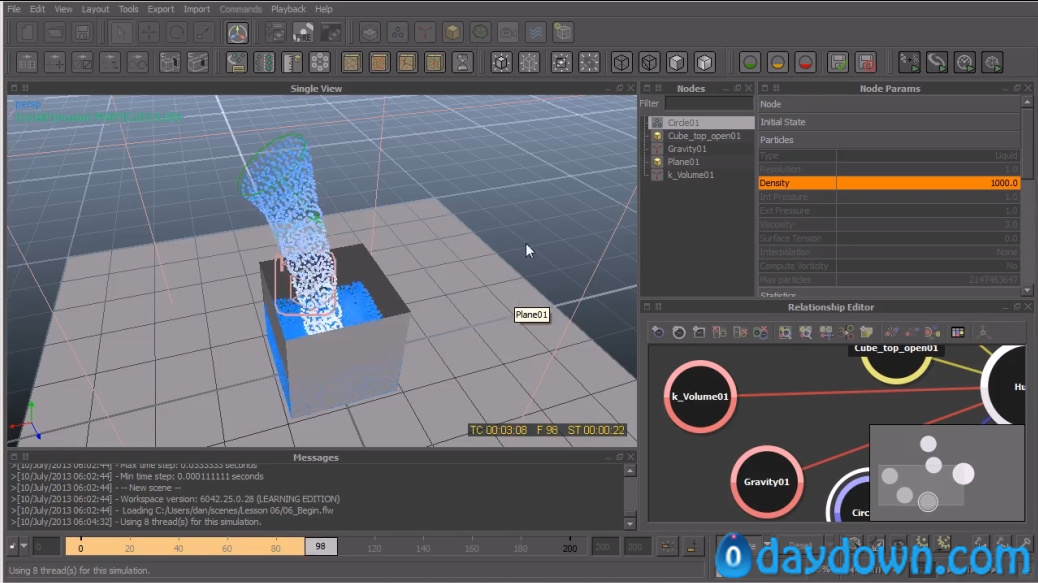Screen dimensions: 1038x583
Task: Expand the Initial State section
Action: (x=889, y=122)
